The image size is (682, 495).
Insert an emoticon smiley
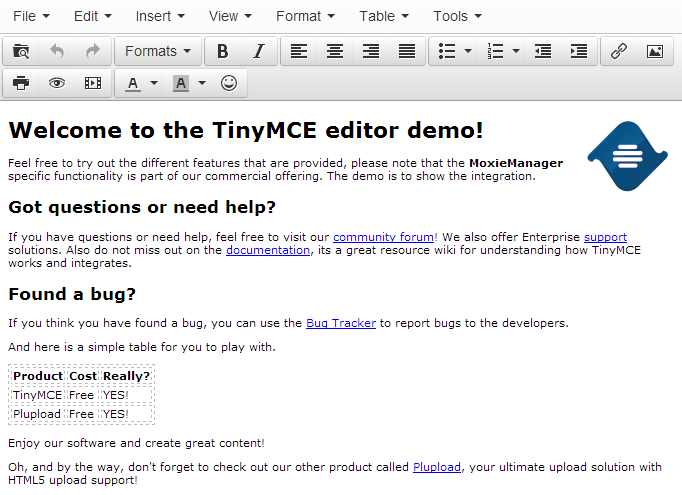(x=229, y=83)
